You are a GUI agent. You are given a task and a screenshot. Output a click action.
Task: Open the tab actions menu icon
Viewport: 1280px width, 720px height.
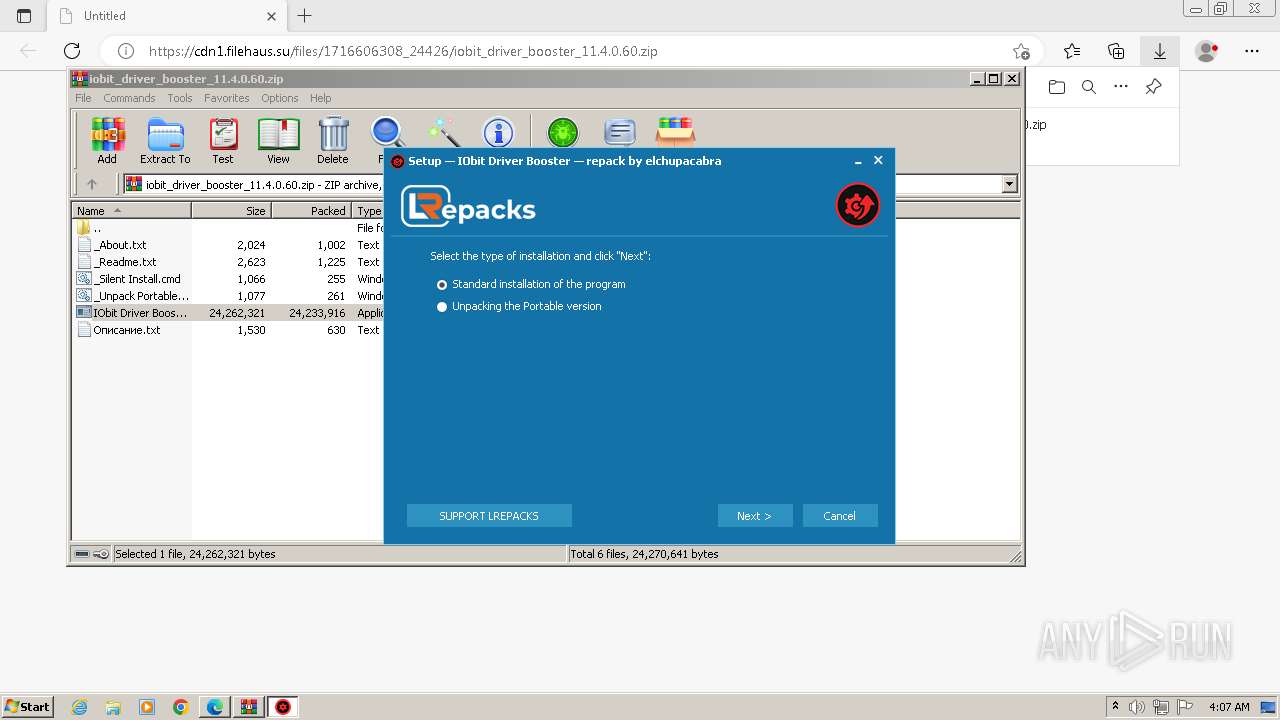[x=24, y=16]
